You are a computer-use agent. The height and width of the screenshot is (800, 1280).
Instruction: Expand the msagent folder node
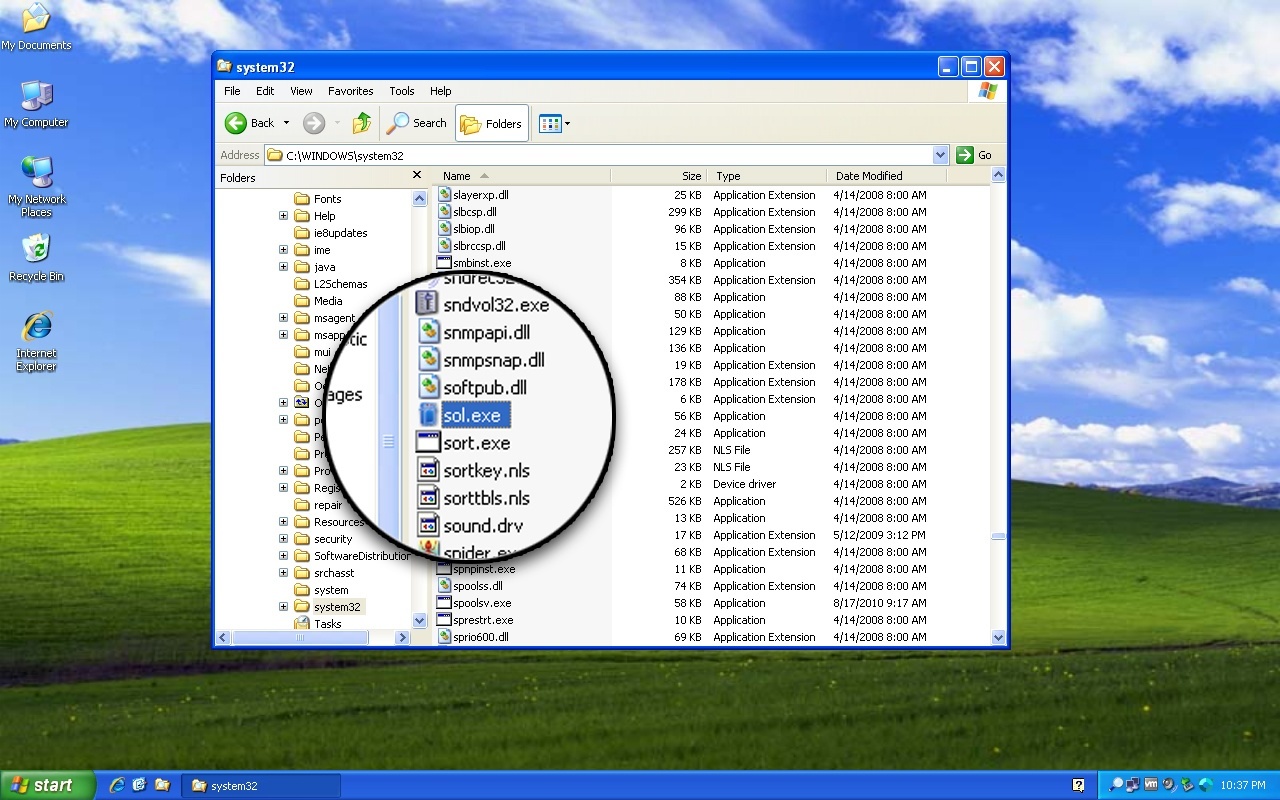pos(283,318)
